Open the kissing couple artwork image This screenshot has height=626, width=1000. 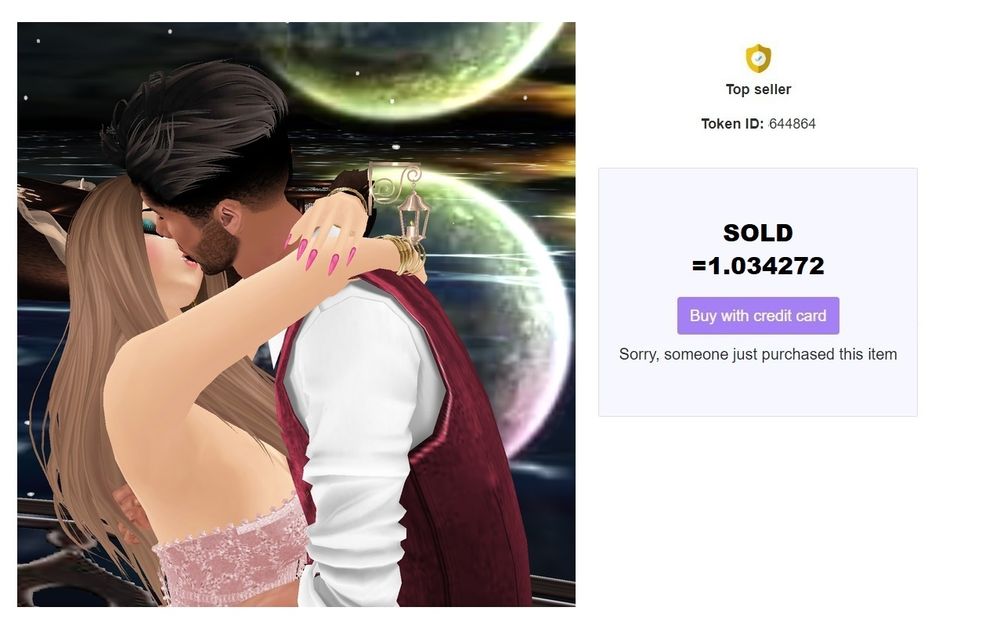pos(296,314)
